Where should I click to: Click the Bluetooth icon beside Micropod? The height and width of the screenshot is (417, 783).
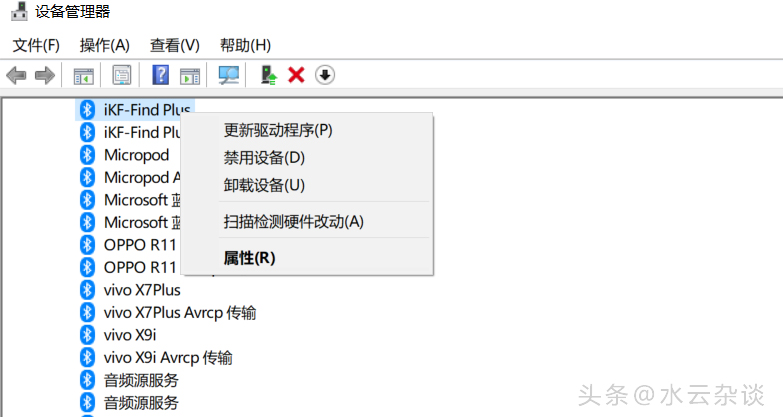[87, 155]
